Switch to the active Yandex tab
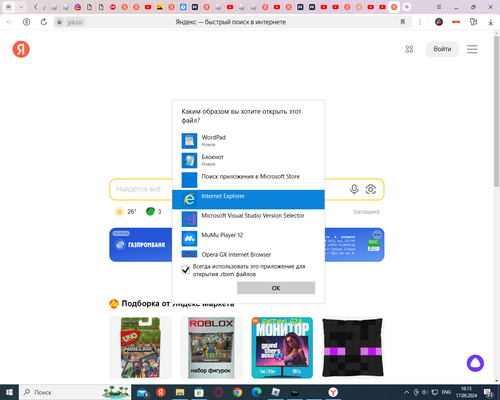The width and height of the screenshot is (500, 400). 394,7
